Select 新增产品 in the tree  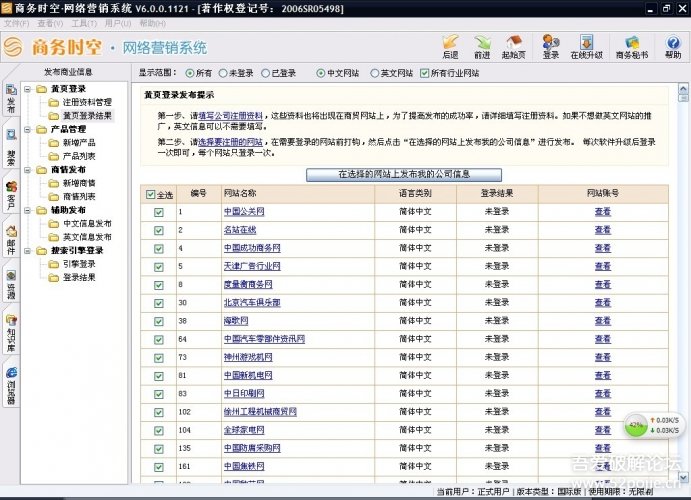pos(79,143)
